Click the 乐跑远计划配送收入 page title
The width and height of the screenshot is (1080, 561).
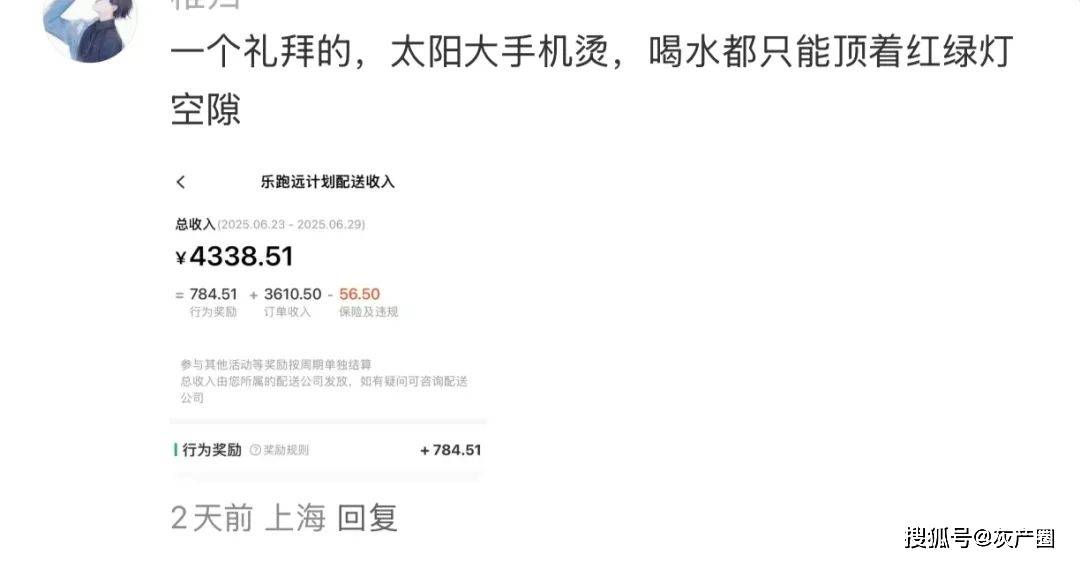point(327,182)
